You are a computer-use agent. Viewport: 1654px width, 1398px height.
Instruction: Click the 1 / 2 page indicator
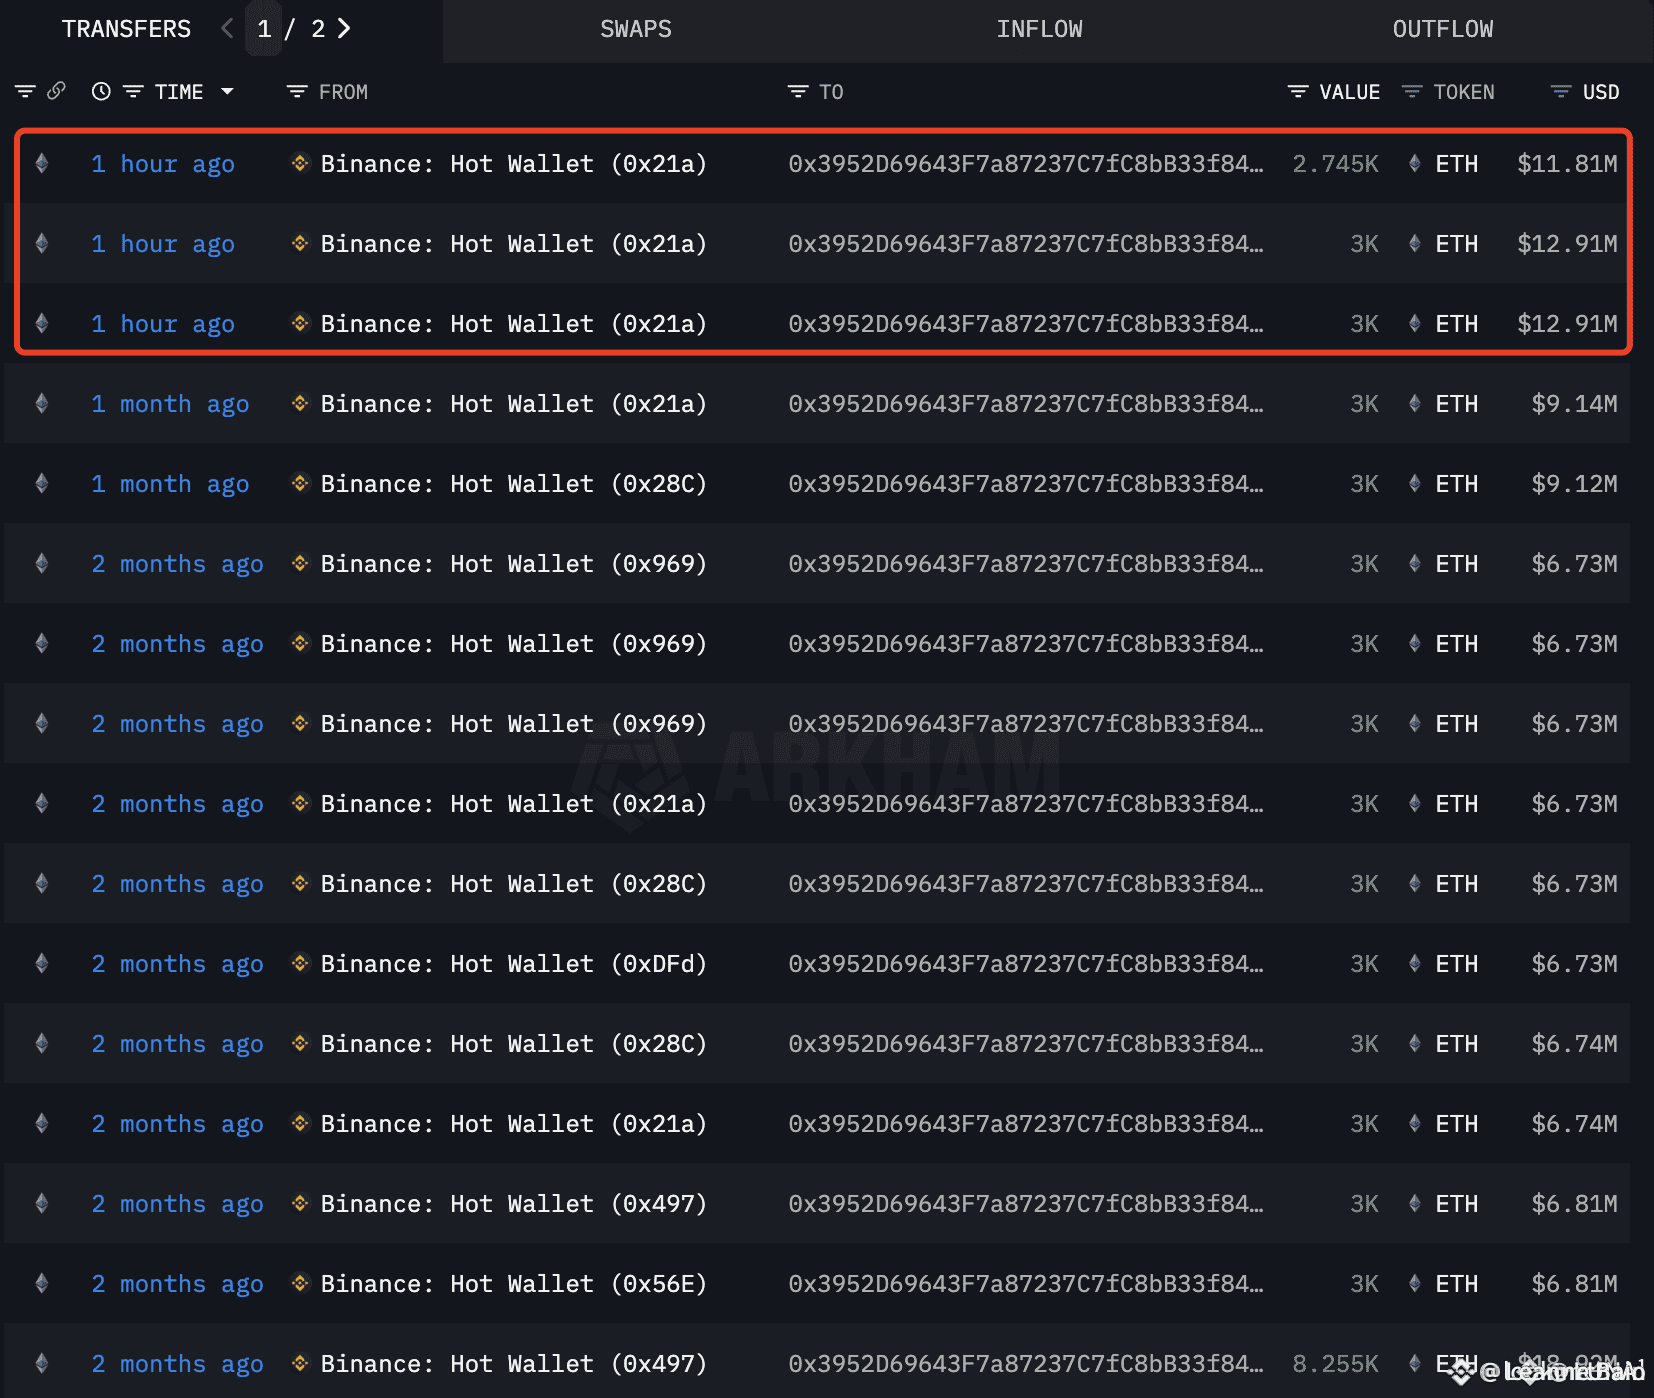(291, 28)
